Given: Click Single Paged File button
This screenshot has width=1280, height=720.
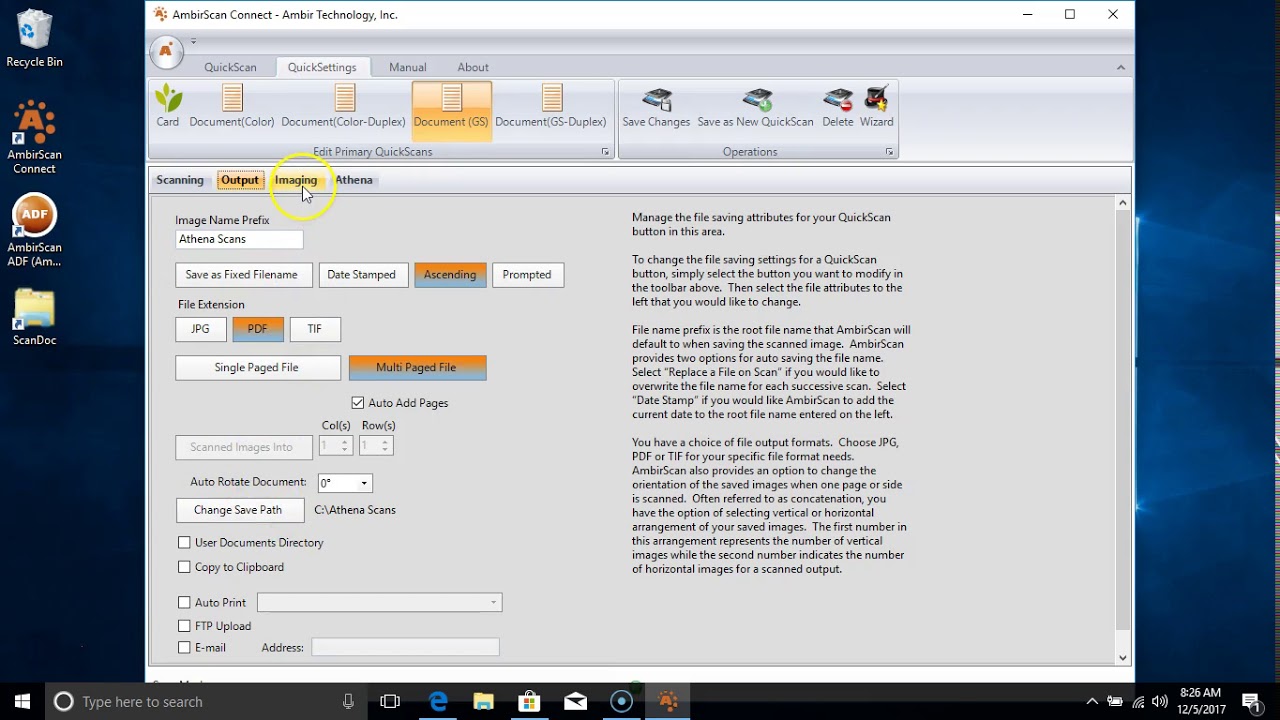Looking at the screenshot, I should [x=257, y=367].
